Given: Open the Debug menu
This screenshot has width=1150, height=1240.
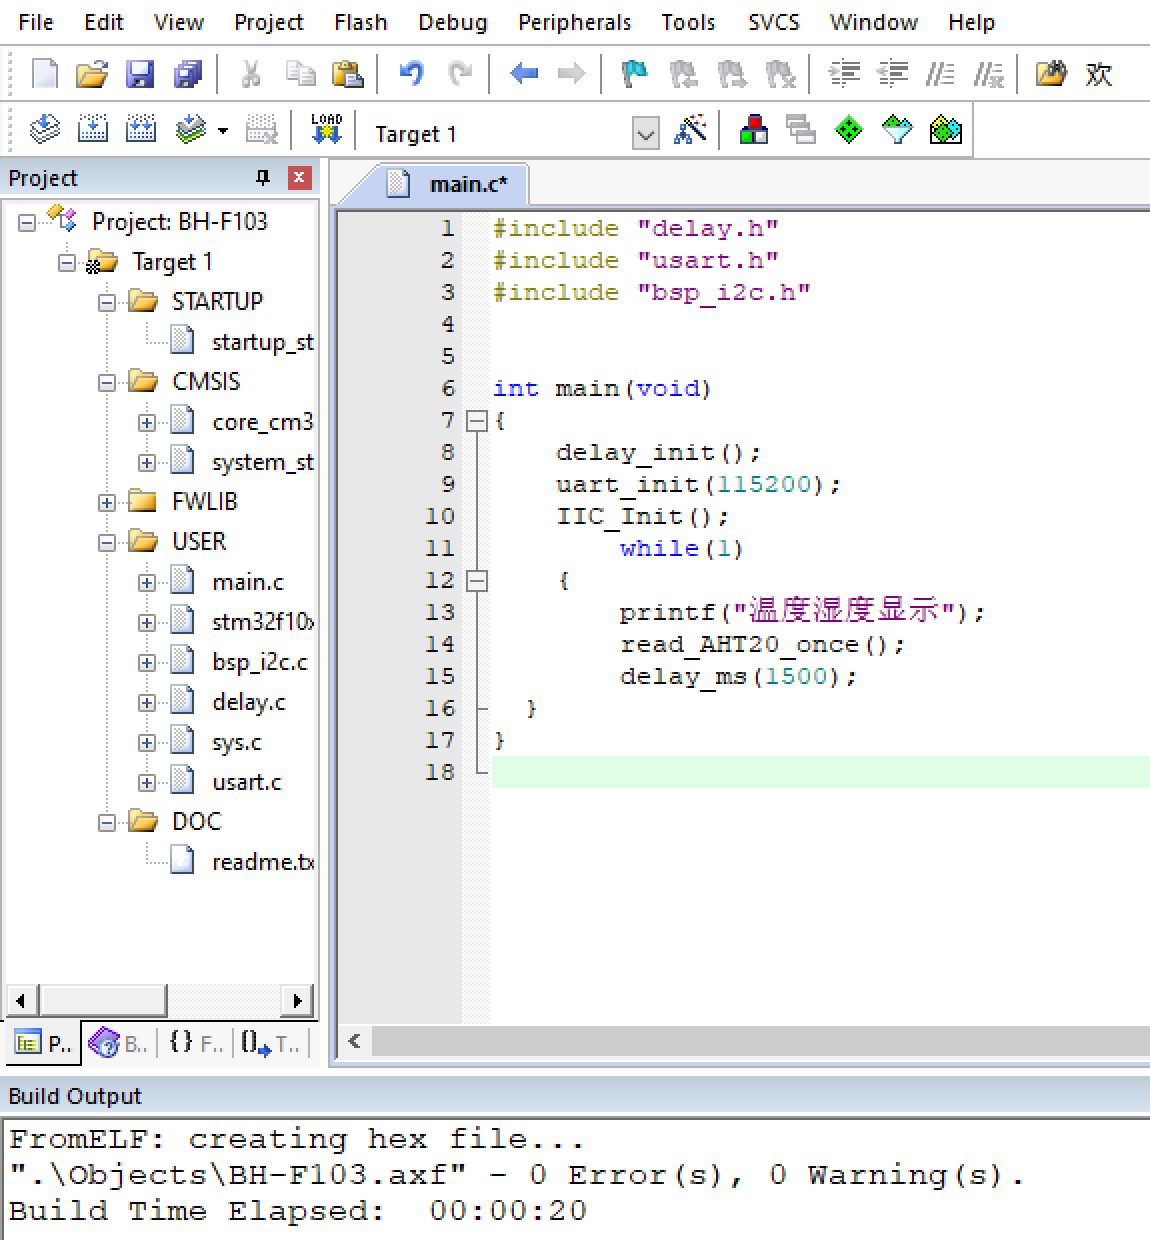Looking at the screenshot, I should pyautogui.click(x=452, y=22).
